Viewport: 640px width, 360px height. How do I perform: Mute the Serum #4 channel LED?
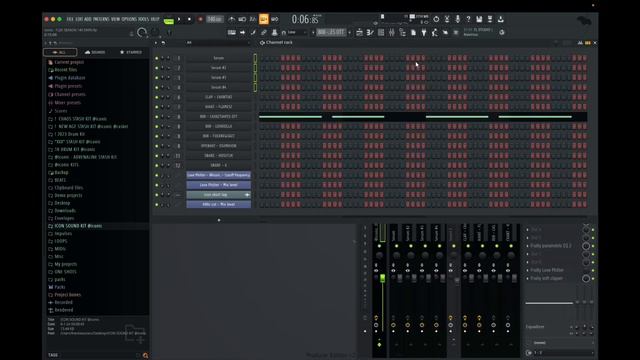[x=157, y=87]
